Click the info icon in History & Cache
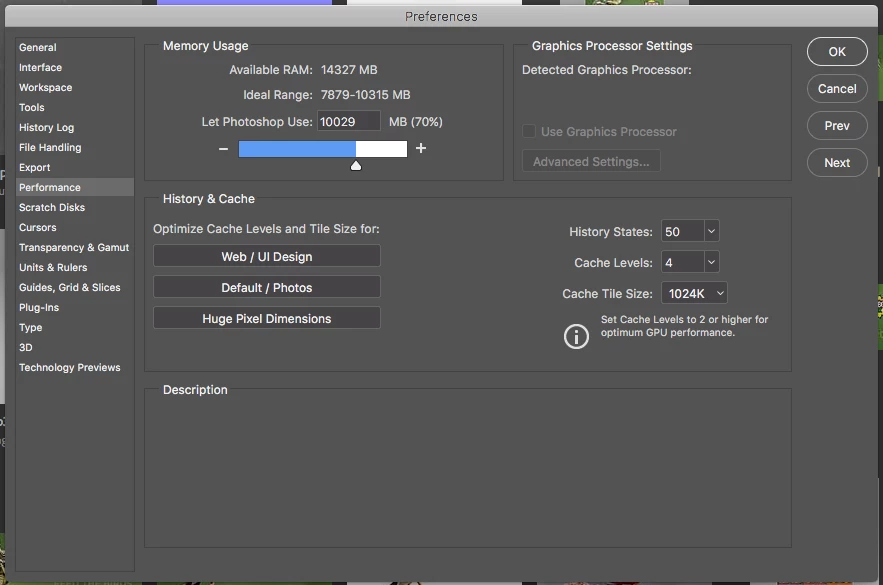This screenshot has height=585, width=883. [576, 337]
